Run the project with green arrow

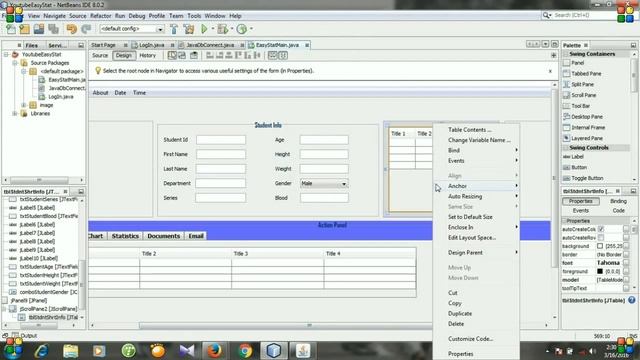(204, 29)
